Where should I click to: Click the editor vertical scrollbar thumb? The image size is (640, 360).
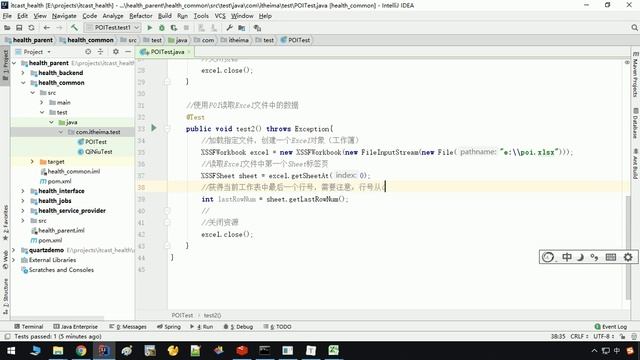(x=628, y=247)
